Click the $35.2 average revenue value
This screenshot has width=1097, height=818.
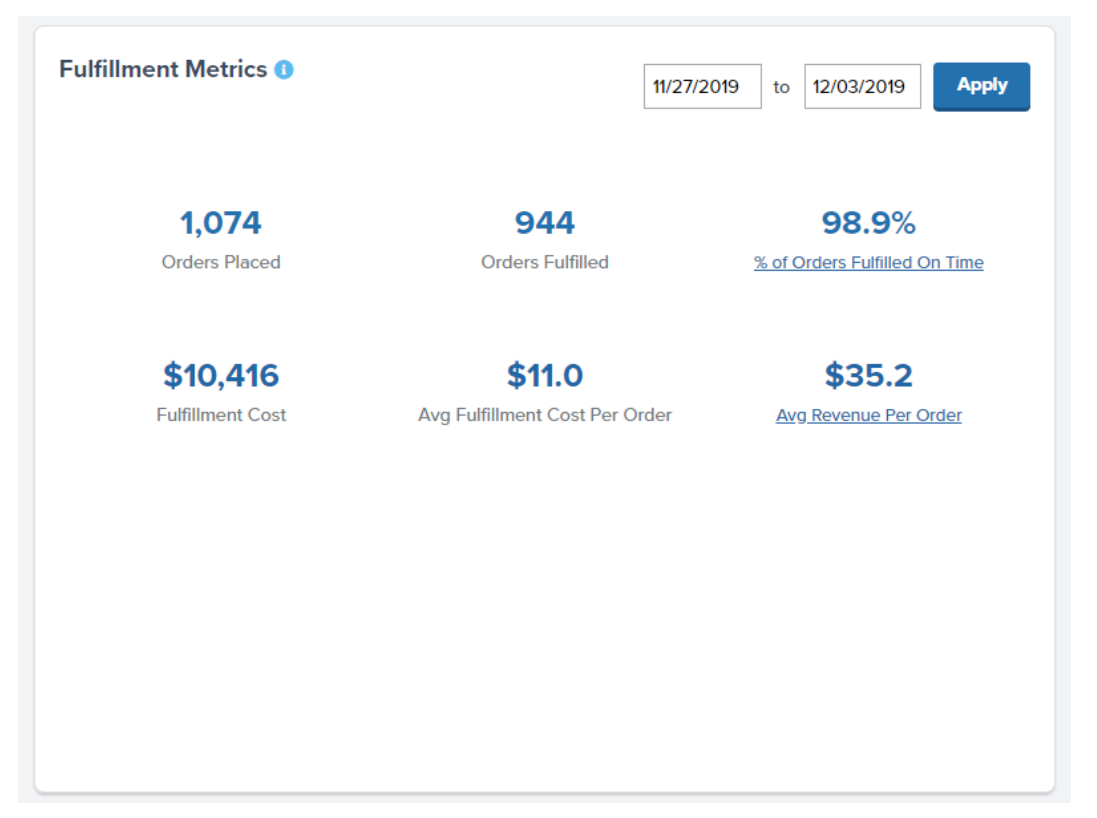[868, 376]
